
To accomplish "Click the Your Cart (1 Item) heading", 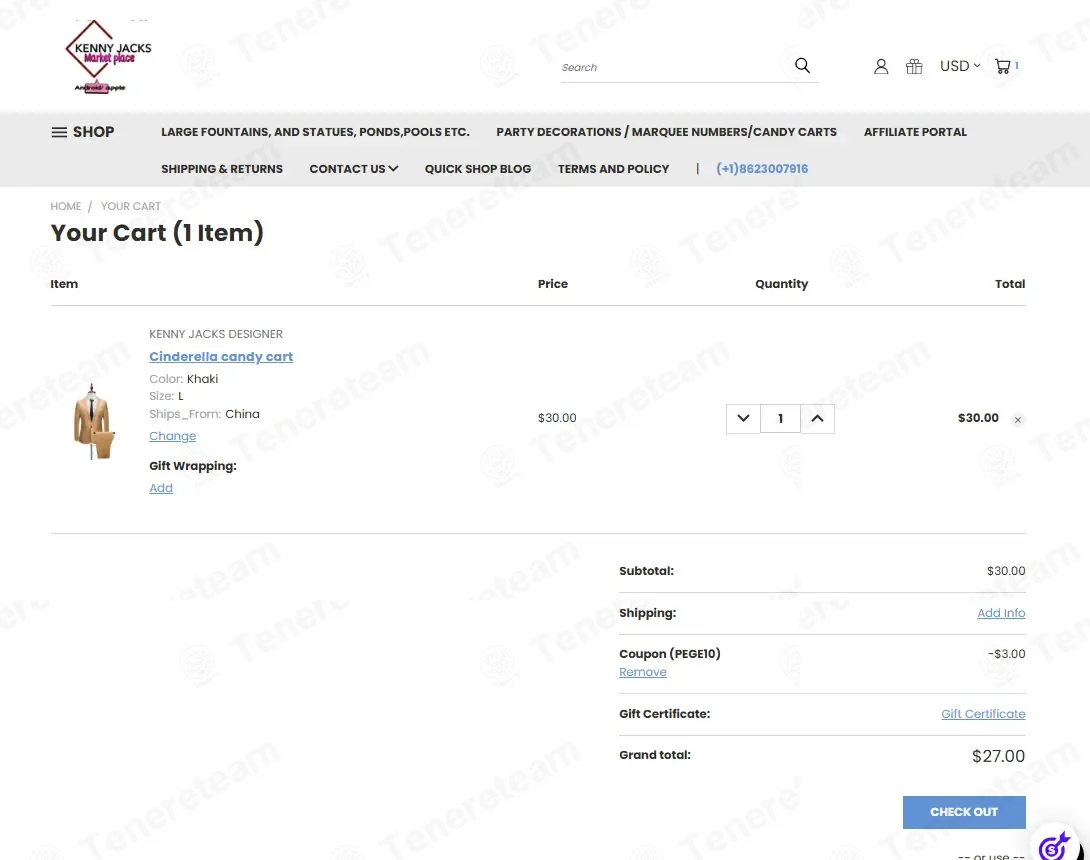I will [x=157, y=233].
